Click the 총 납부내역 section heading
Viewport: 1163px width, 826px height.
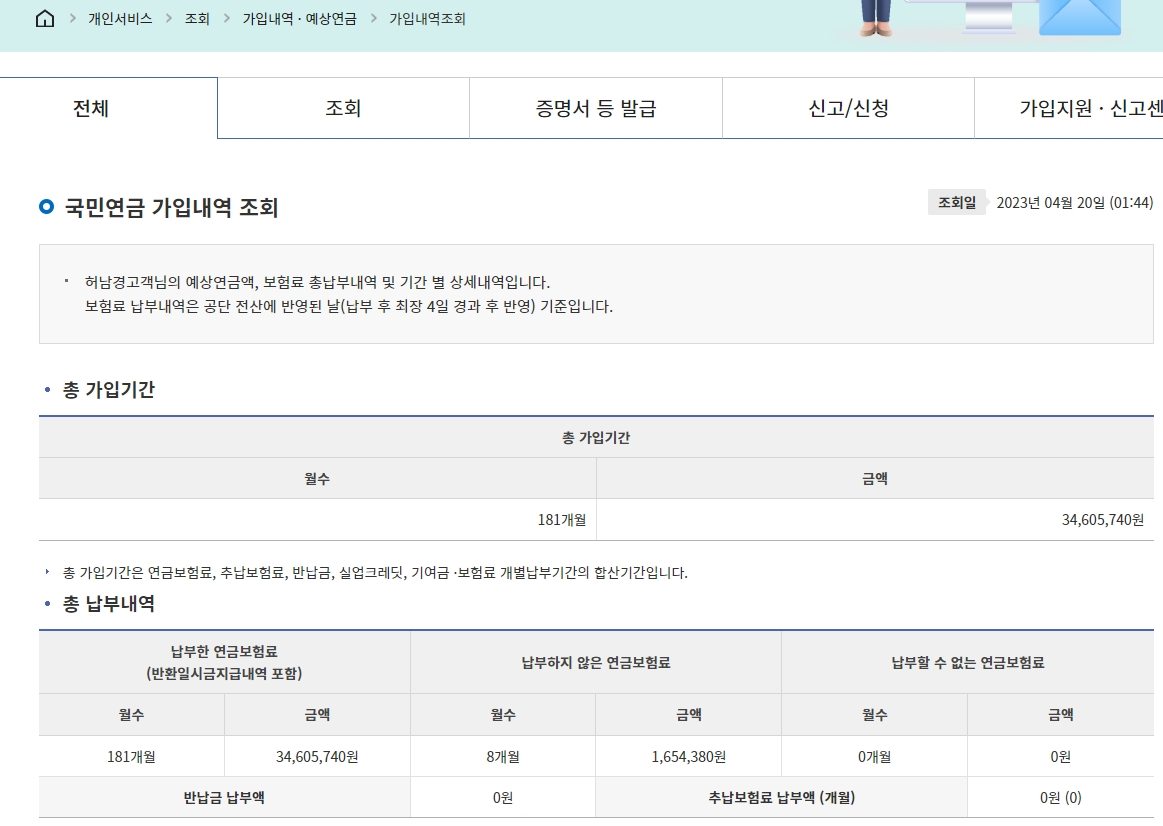(x=108, y=604)
